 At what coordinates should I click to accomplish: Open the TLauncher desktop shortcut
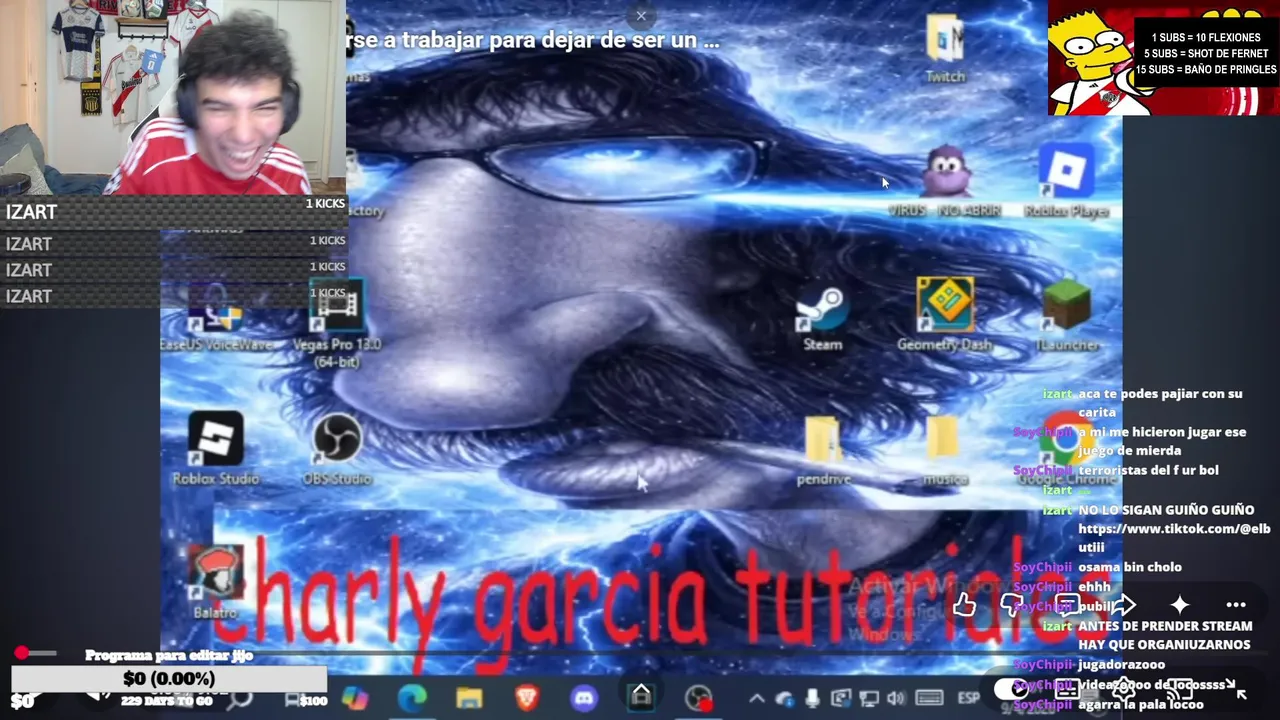1067,315
